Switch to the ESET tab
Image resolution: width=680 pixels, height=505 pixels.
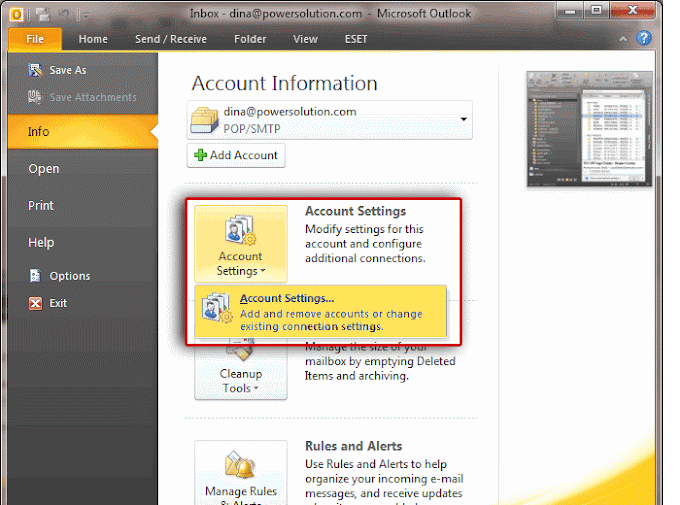pos(356,39)
